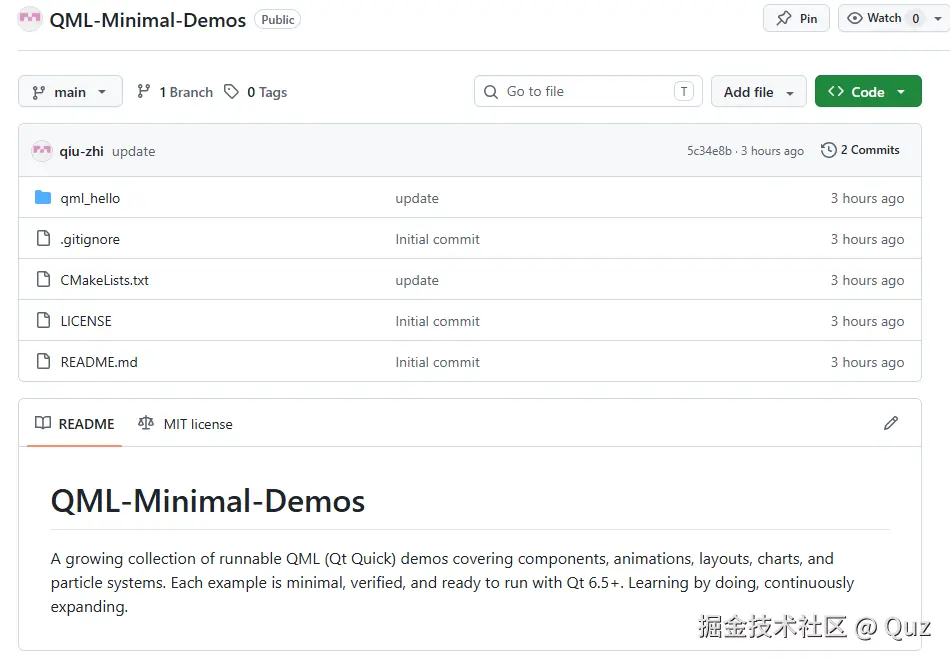Expand the Watch options dropdown arrow
The image size is (950, 660).
937,19
